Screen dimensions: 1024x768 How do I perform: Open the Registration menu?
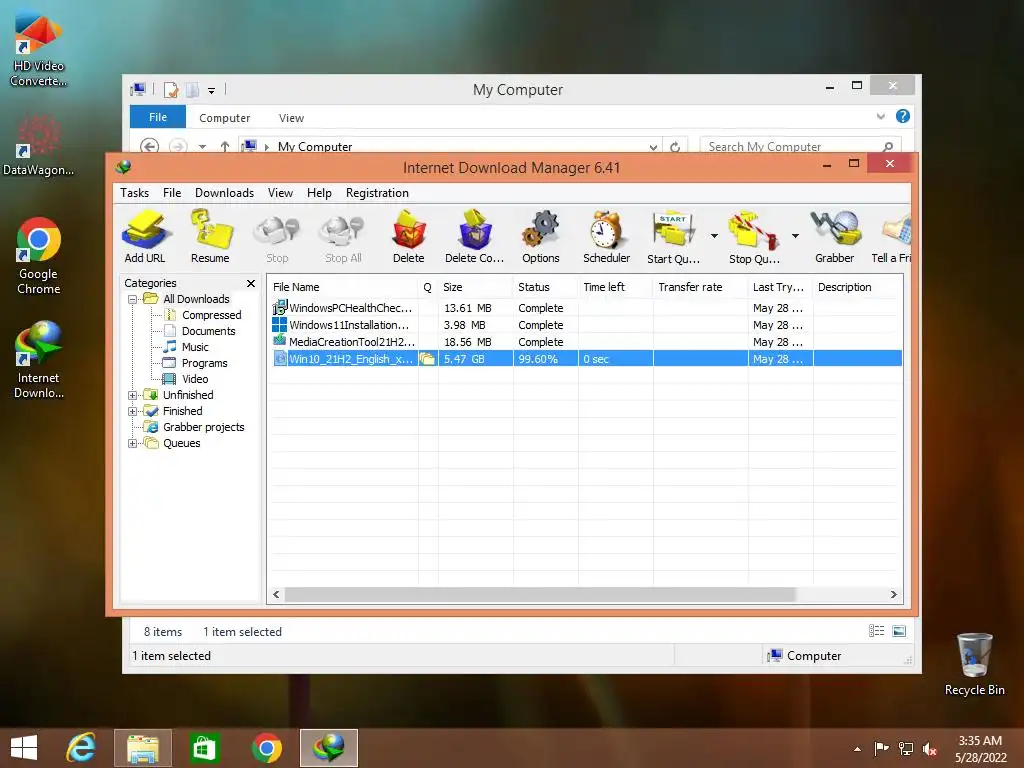pyautogui.click(x=377, y=193)
